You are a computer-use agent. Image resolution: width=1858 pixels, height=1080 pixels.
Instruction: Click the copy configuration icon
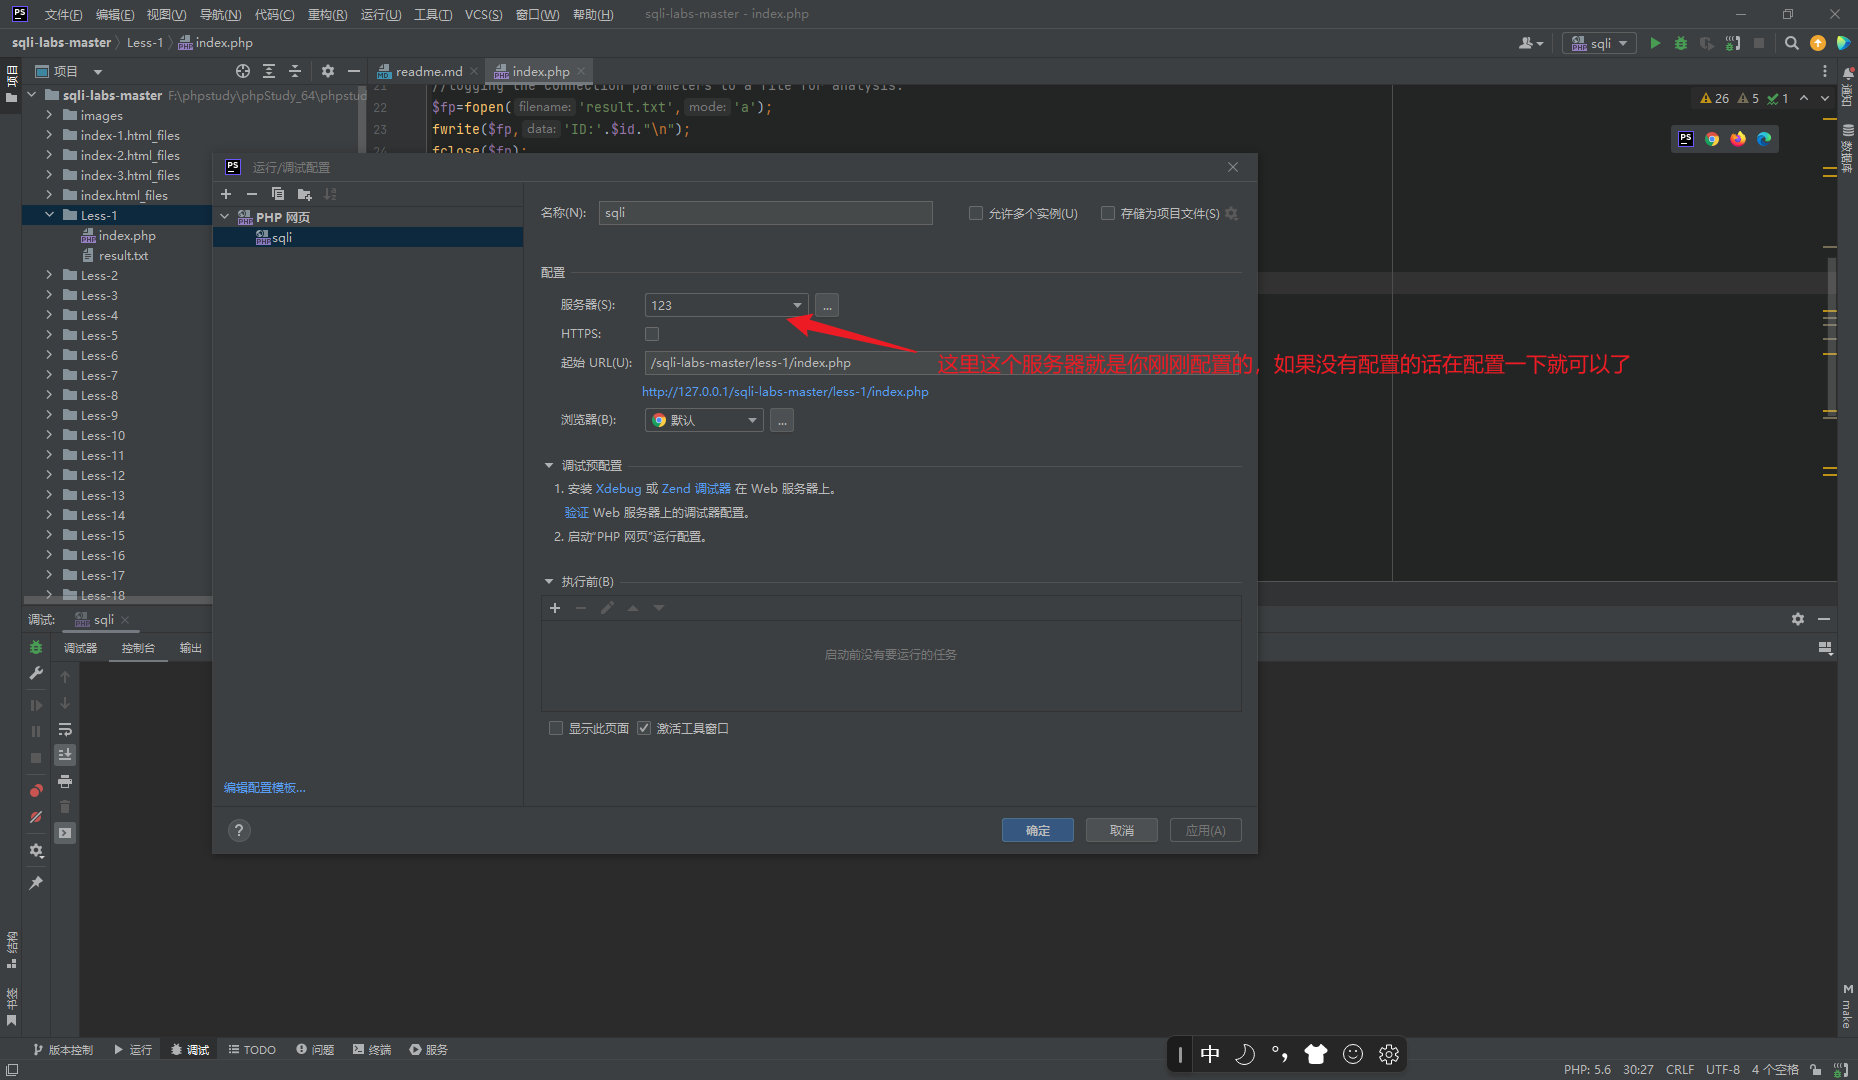coord(278,194)
